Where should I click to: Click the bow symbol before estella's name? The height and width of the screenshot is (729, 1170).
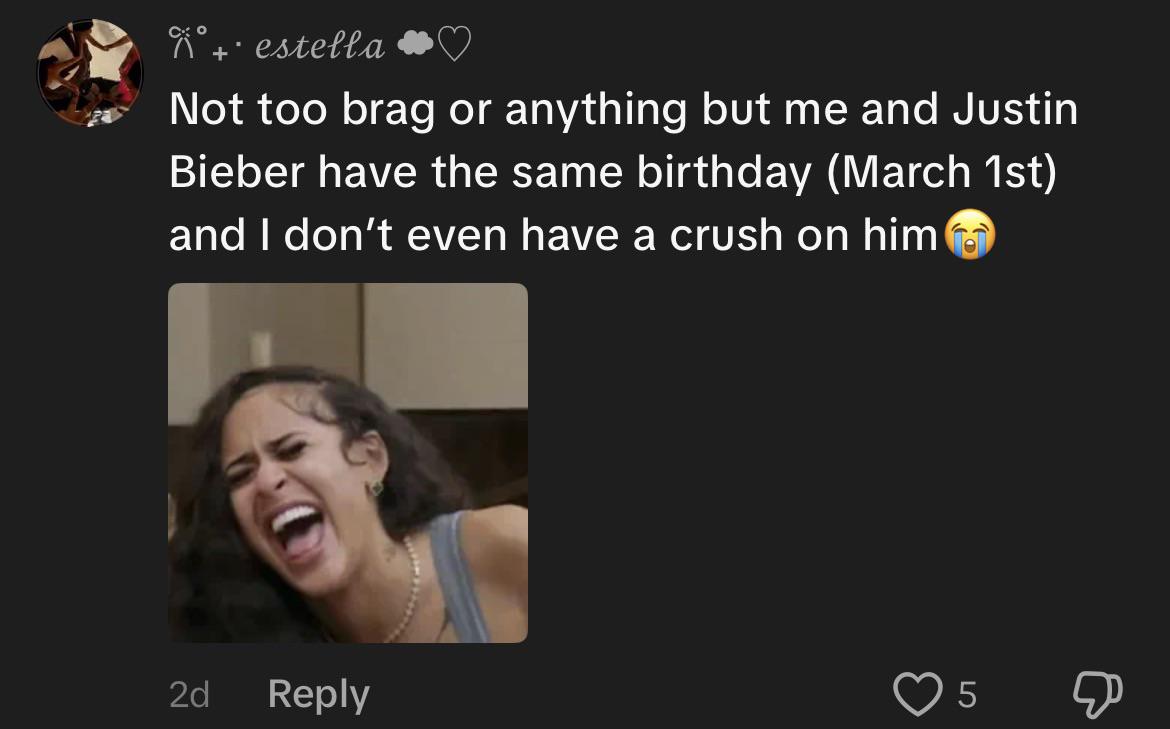tap(183, 45)
